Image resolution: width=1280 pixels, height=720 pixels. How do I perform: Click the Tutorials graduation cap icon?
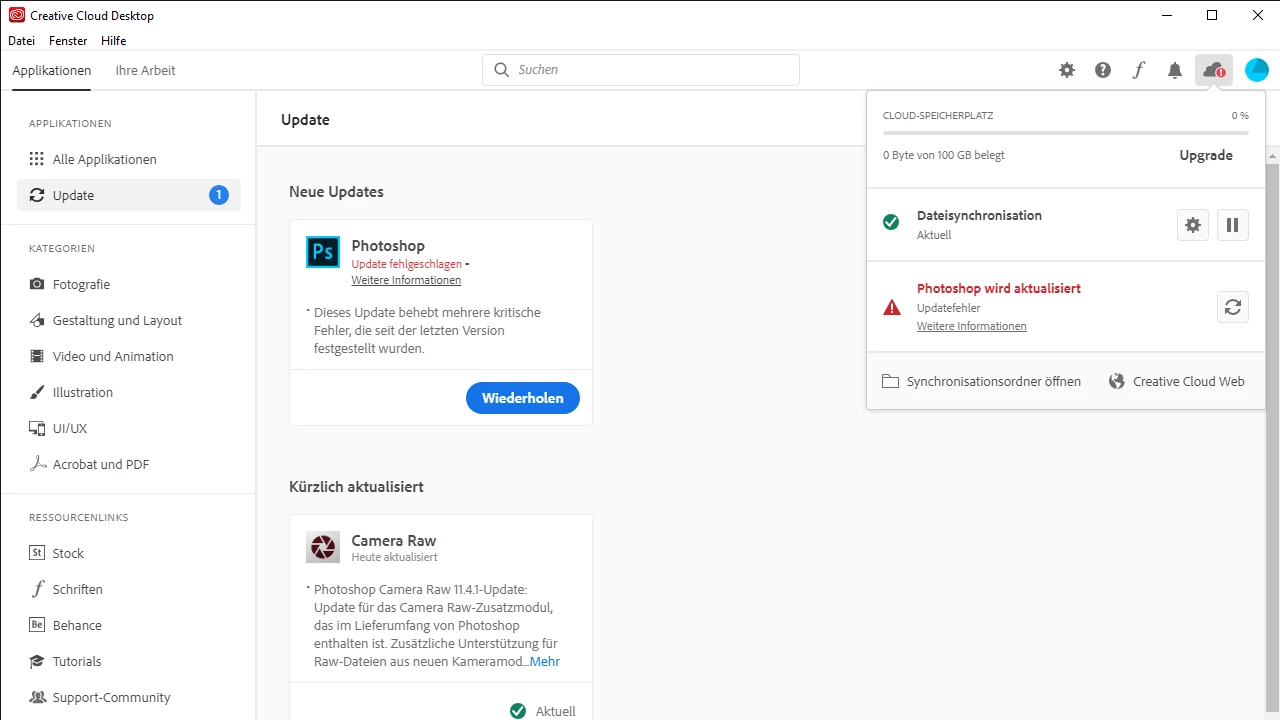(37, 661)
